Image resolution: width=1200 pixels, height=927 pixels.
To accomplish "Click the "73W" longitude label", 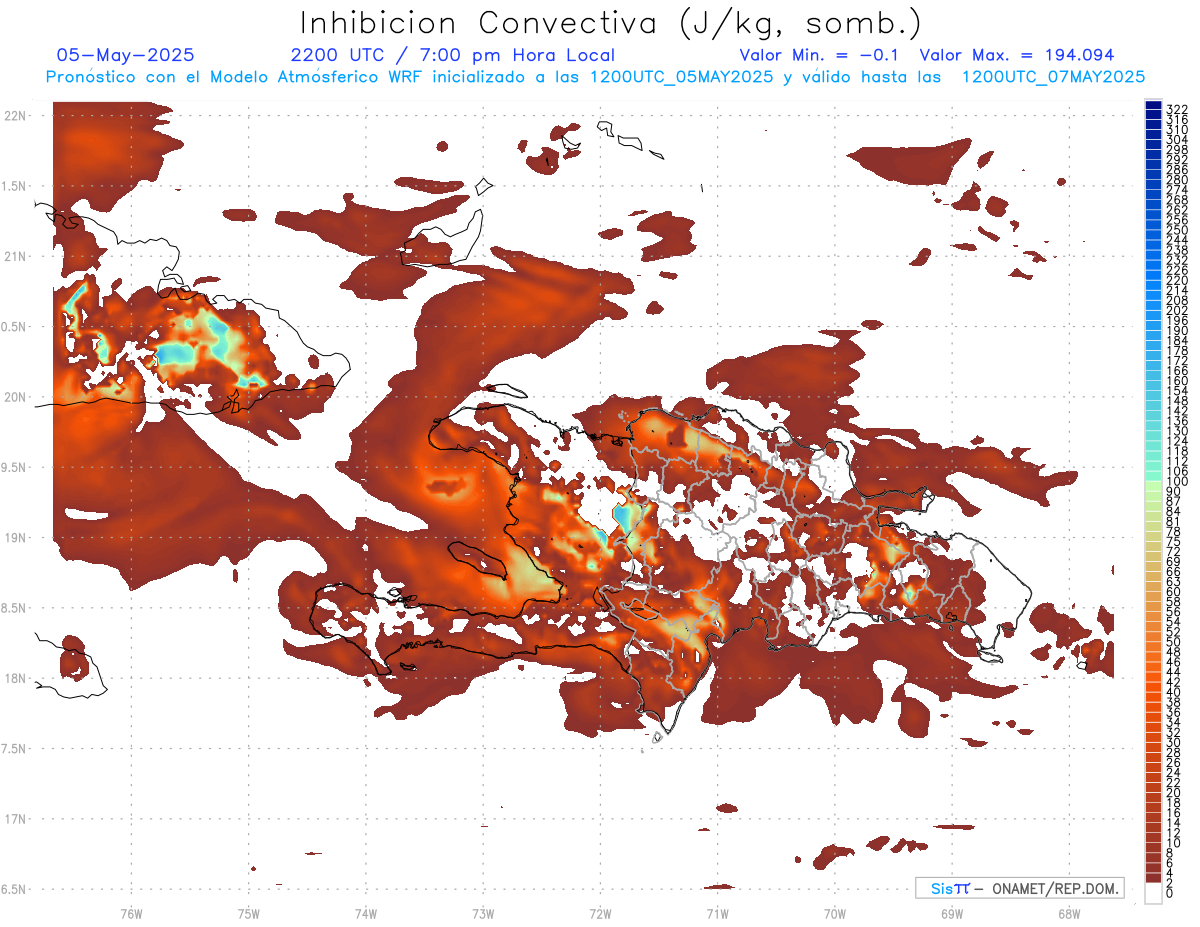I will click(x=483, y=913).
